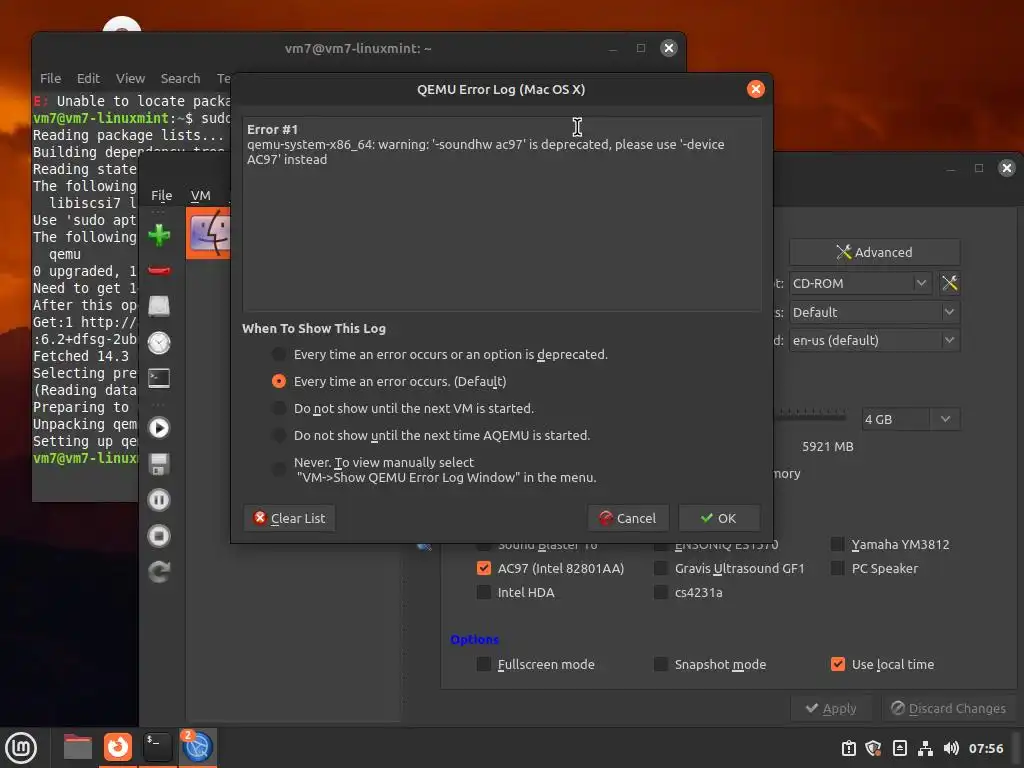Click the notes tray icon beside shield

(x=899, y=748)
